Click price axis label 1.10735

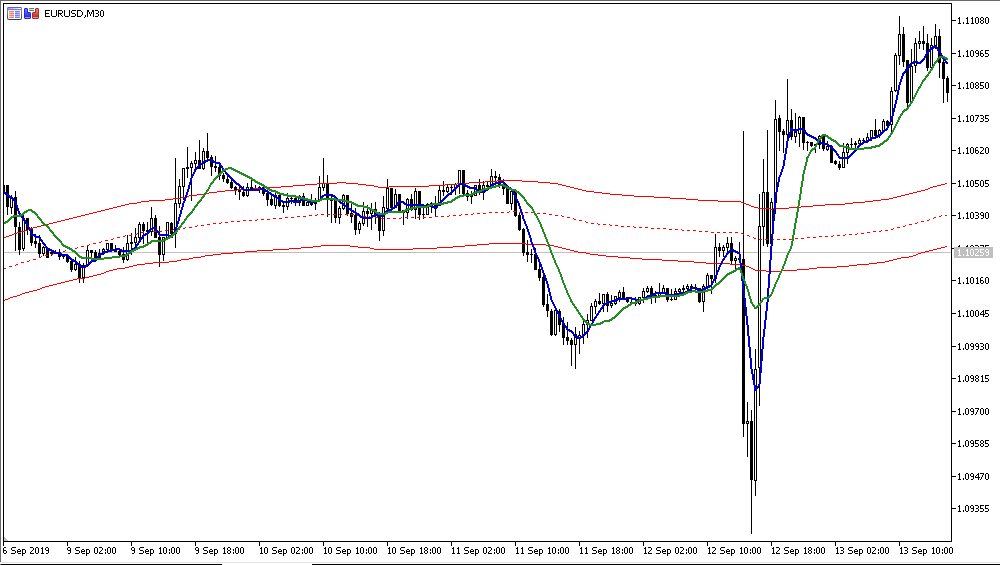[973, 119]
